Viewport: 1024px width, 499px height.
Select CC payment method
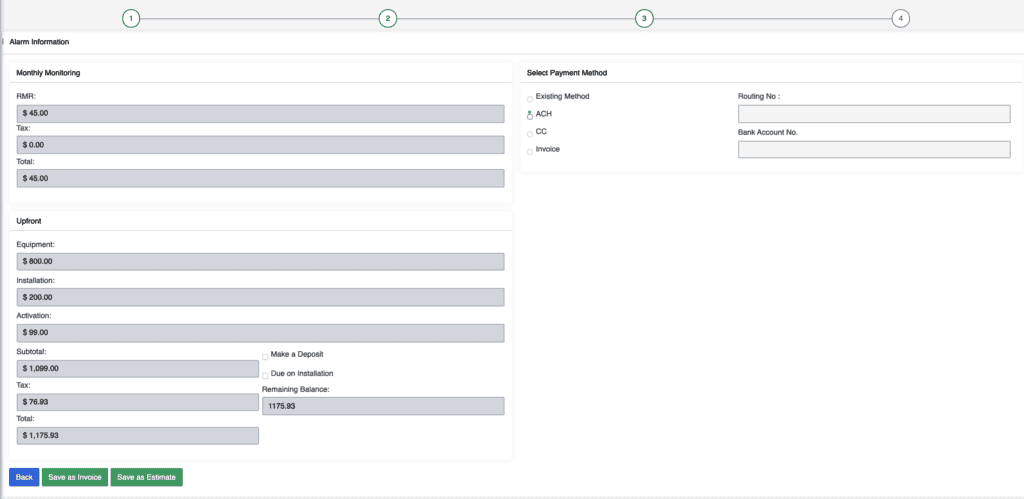[x=530, y=134]
